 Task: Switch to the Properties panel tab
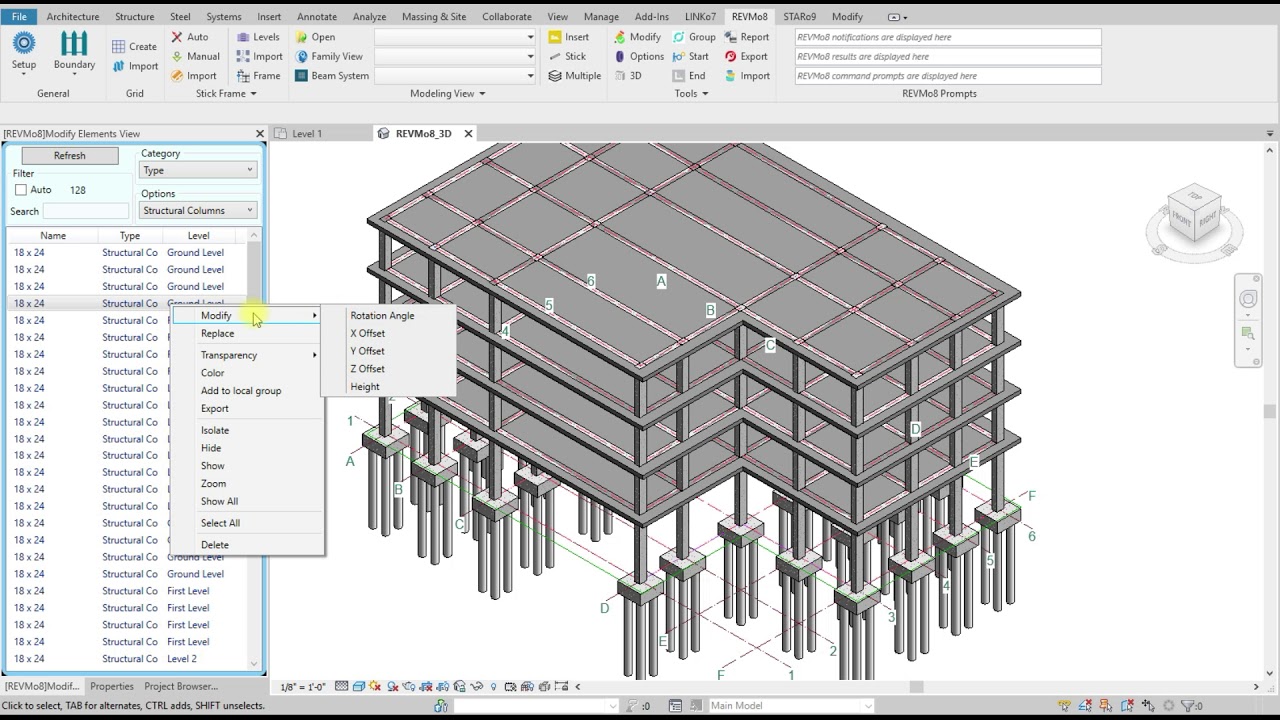click(x=112, y=686)
